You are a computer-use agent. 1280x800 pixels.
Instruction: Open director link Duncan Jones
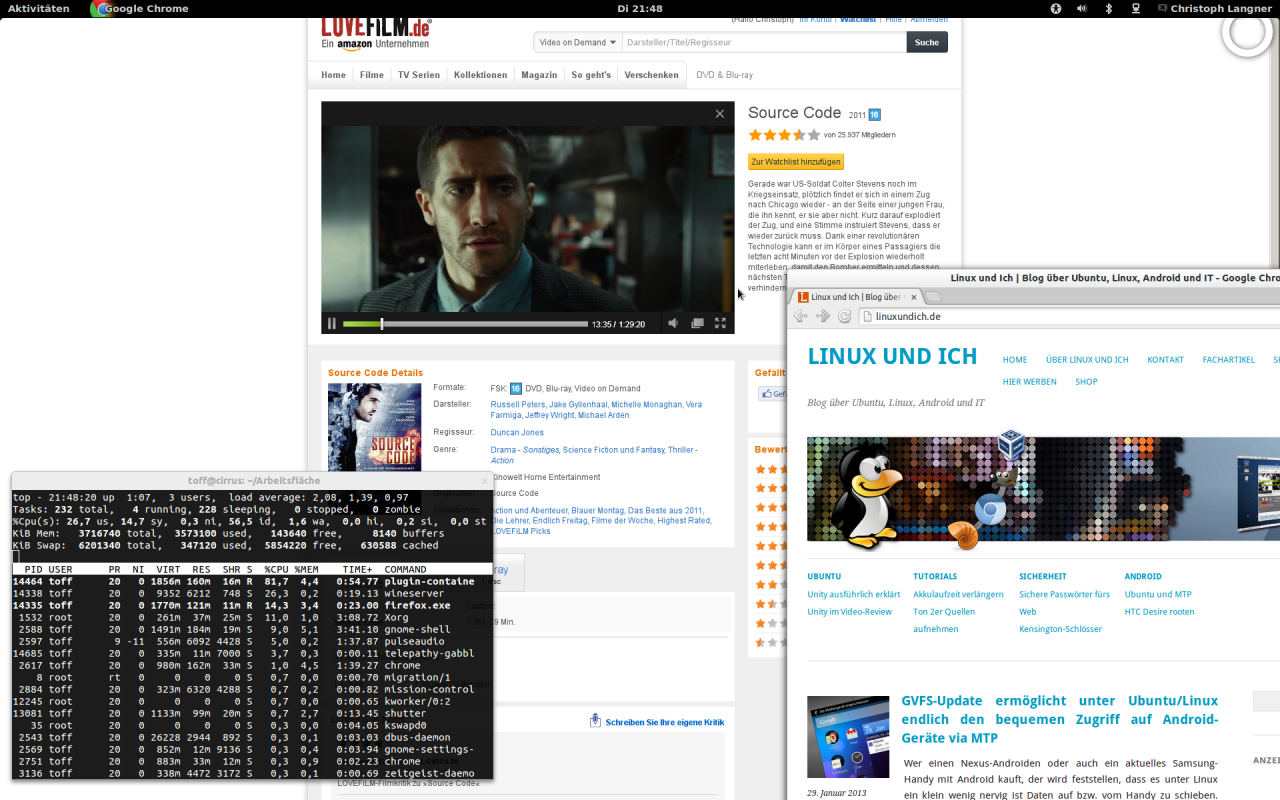(517, 432)
